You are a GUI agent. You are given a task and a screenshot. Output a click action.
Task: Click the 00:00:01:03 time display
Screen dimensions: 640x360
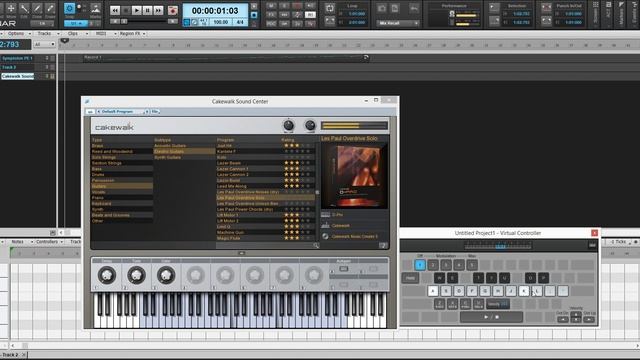coord(215,11)
